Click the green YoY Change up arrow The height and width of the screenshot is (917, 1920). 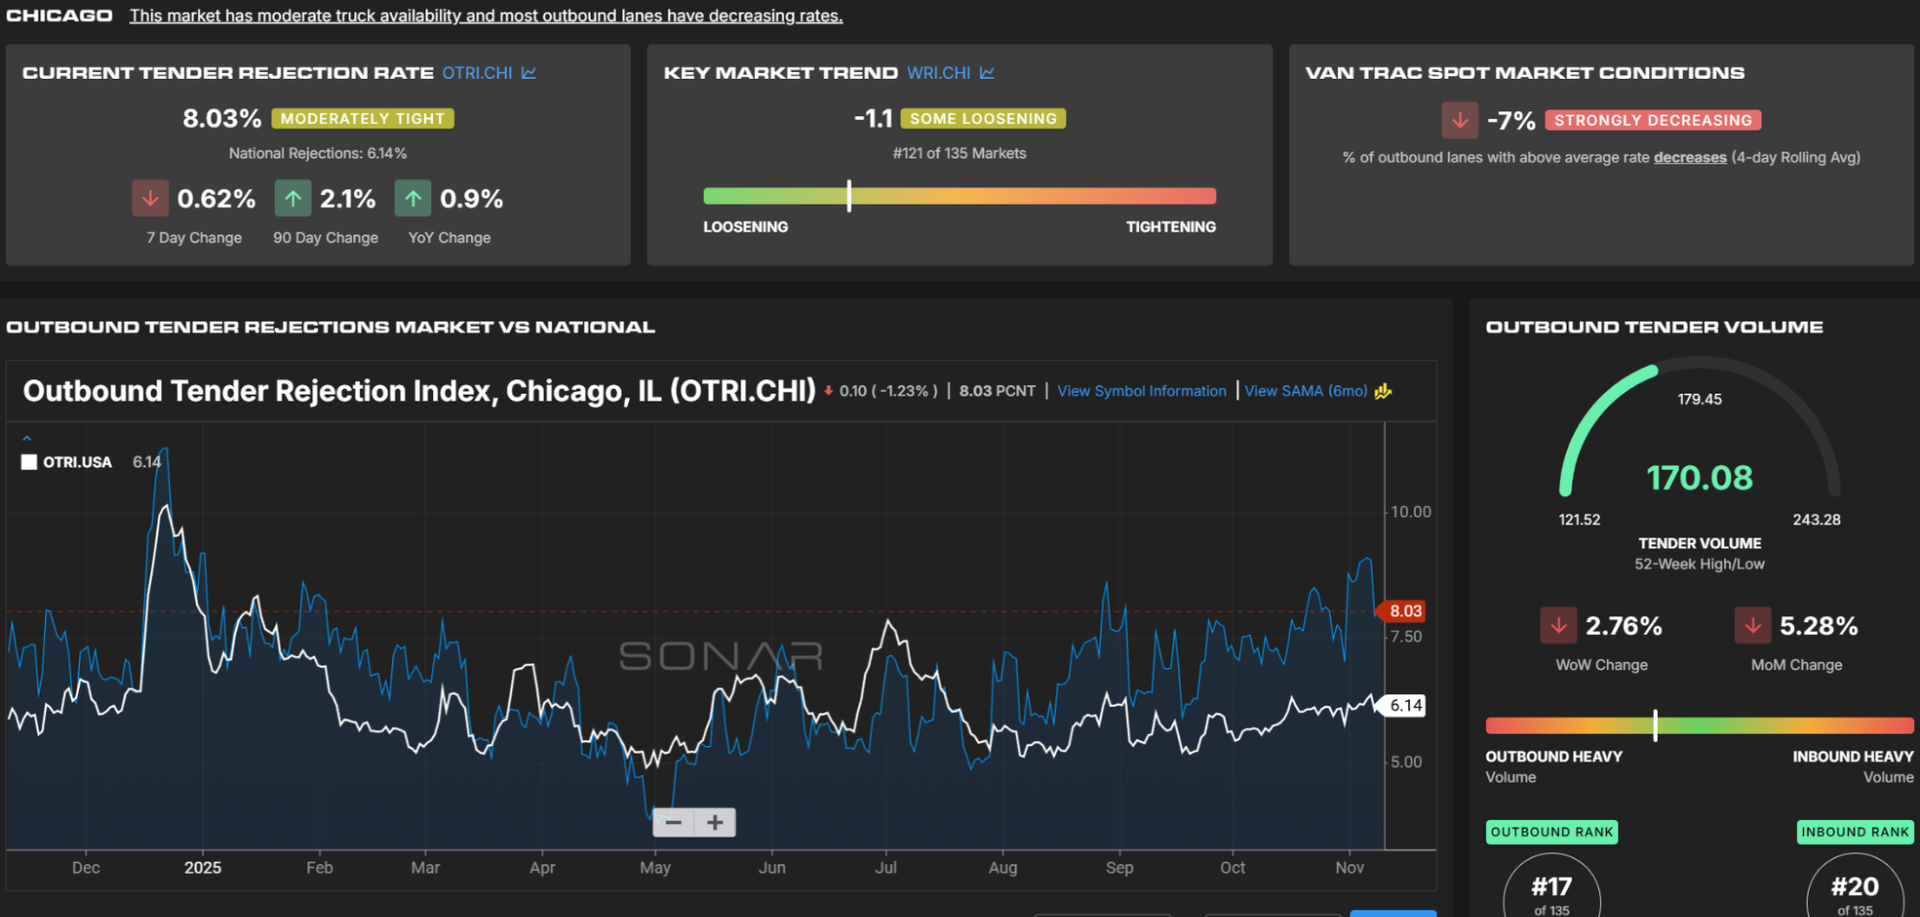point(412,198)
